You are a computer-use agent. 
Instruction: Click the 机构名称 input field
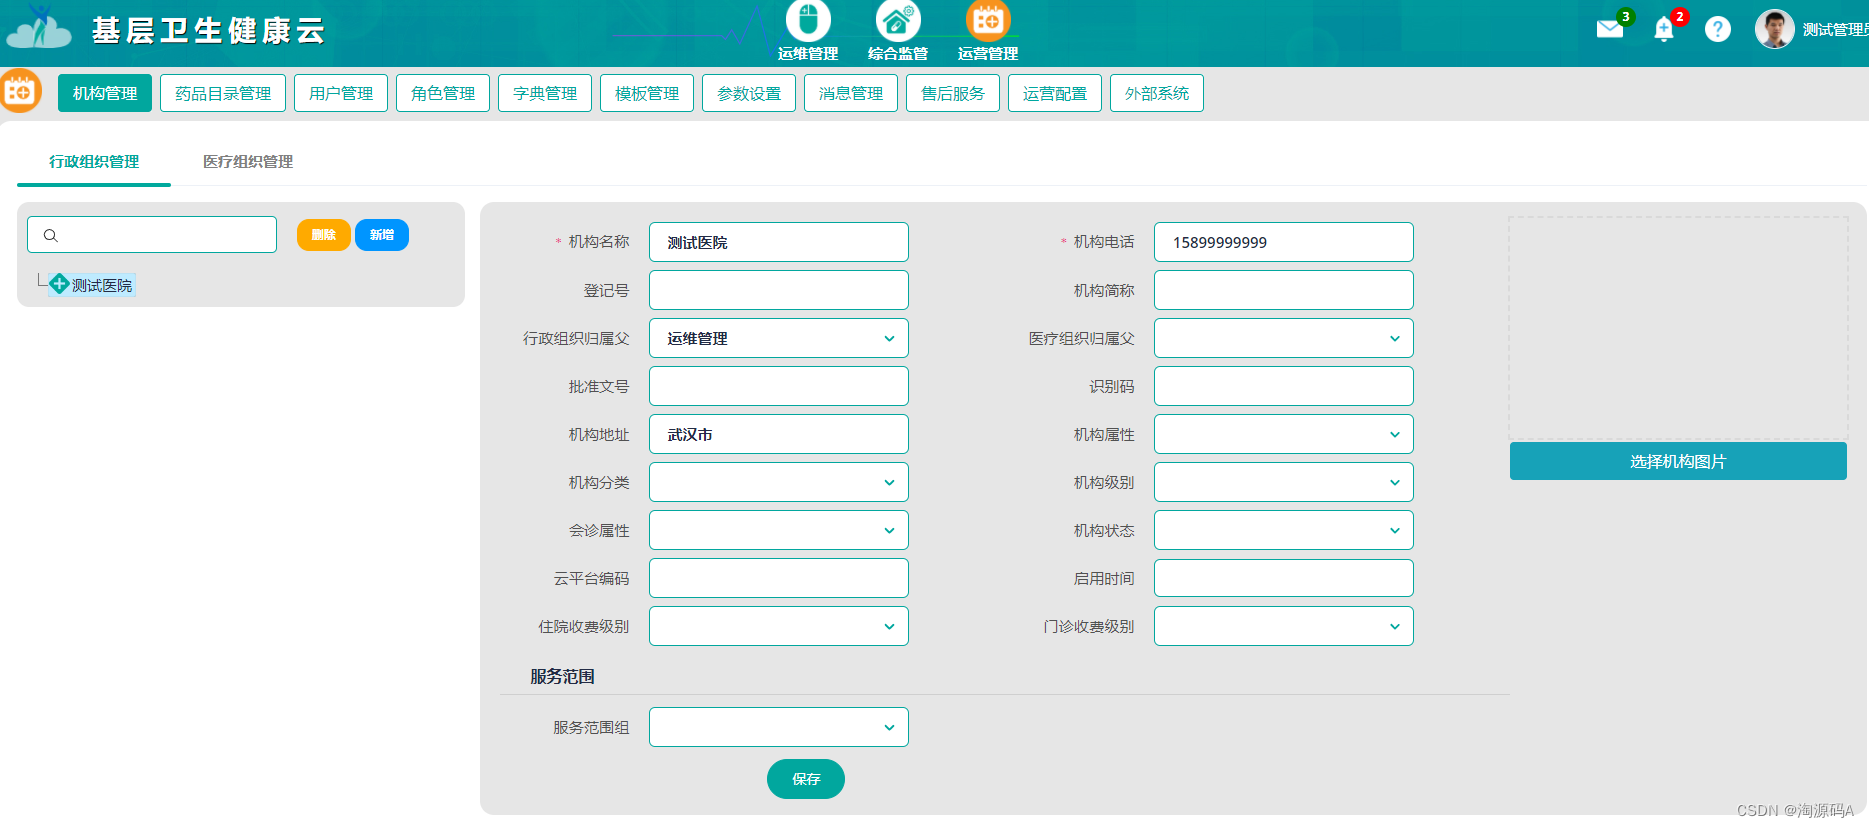click(779, 242)
